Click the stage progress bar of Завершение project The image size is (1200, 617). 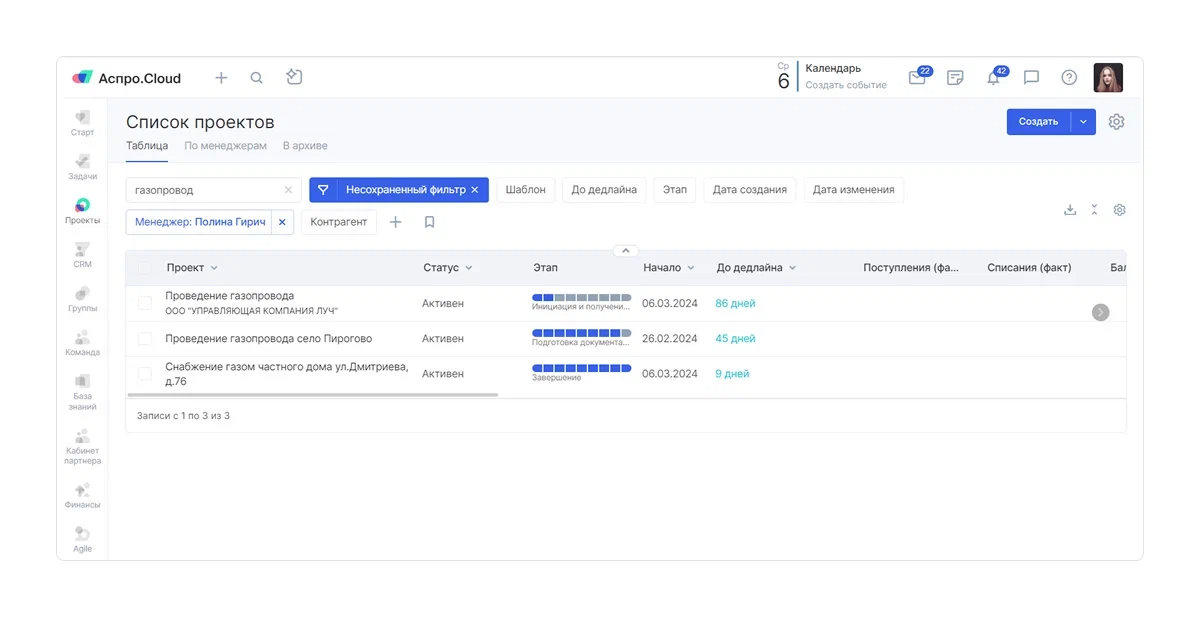tap(581, 369)
